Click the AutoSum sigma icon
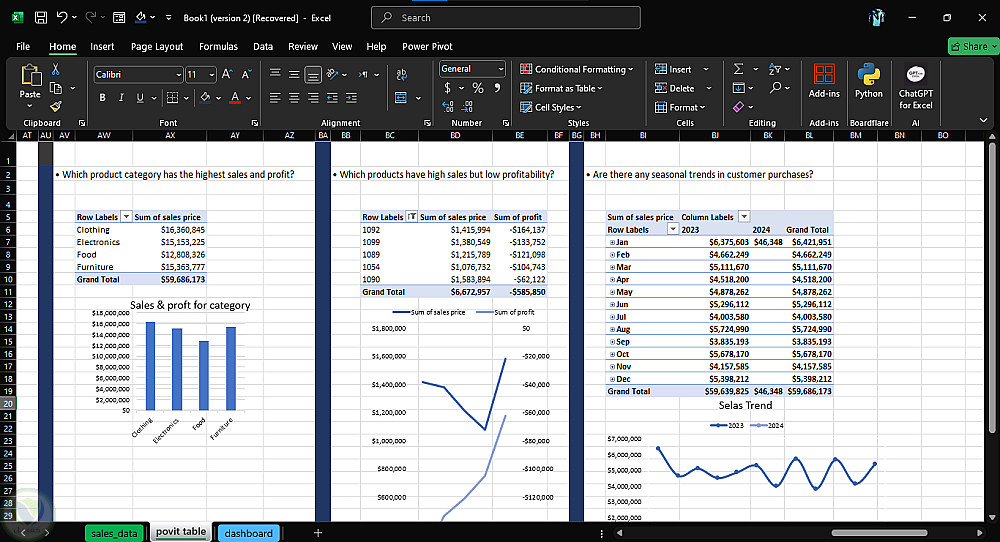 [739, 69]
